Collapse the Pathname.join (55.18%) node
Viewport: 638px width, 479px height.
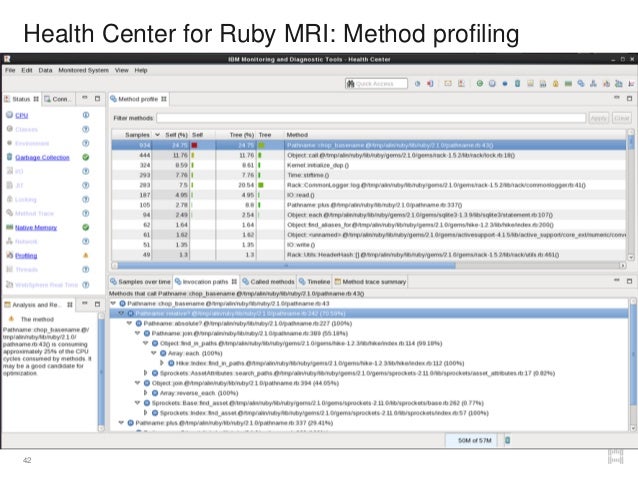click(138, 333)
